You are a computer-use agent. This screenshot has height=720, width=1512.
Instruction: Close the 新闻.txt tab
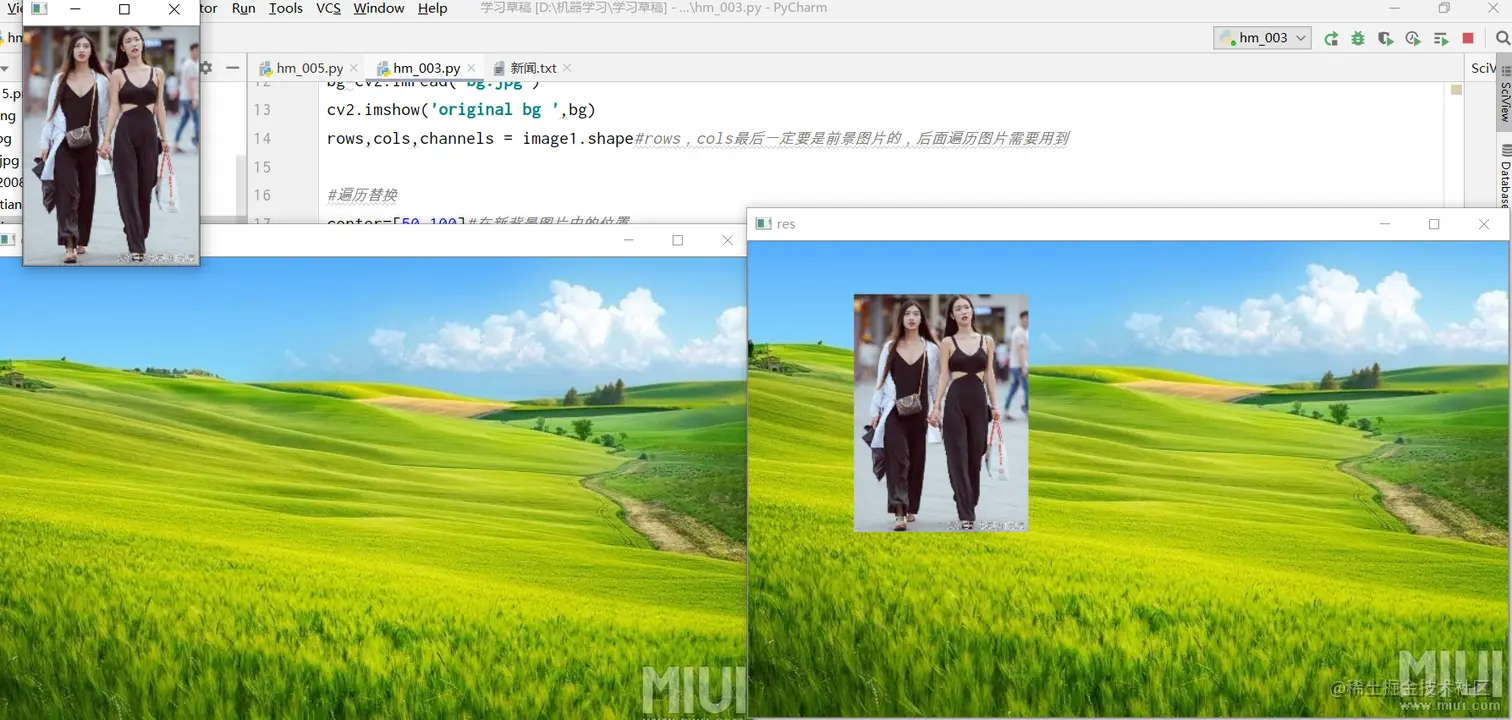pyautogui.click(x=567, y=68)
